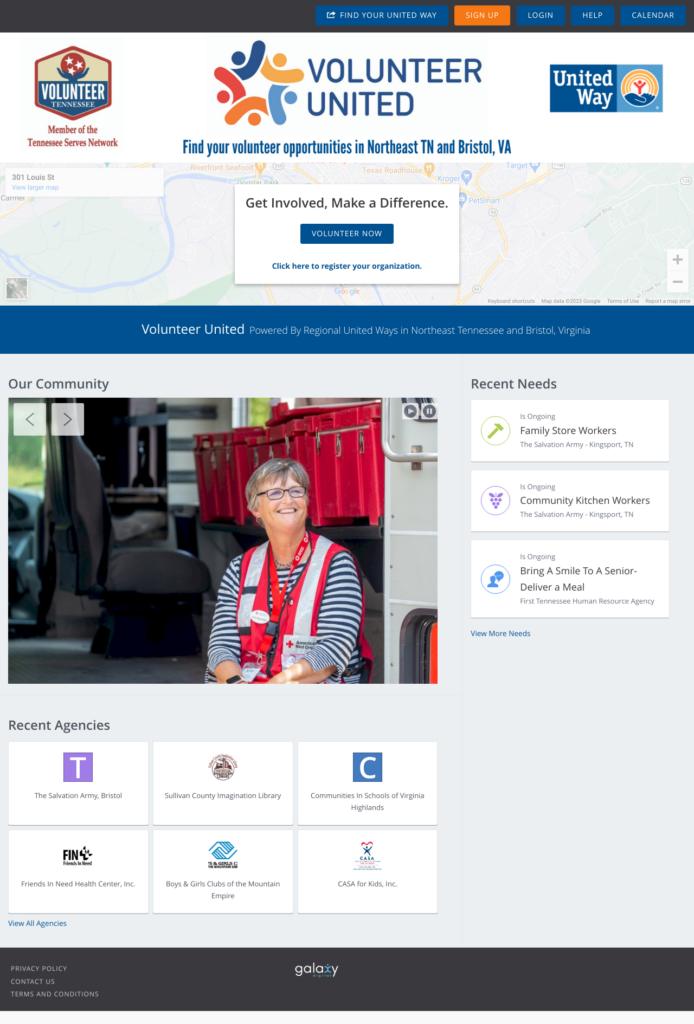
Task: Open the United Way logo link
Action: pyautogui.click(x=606, y=88)
